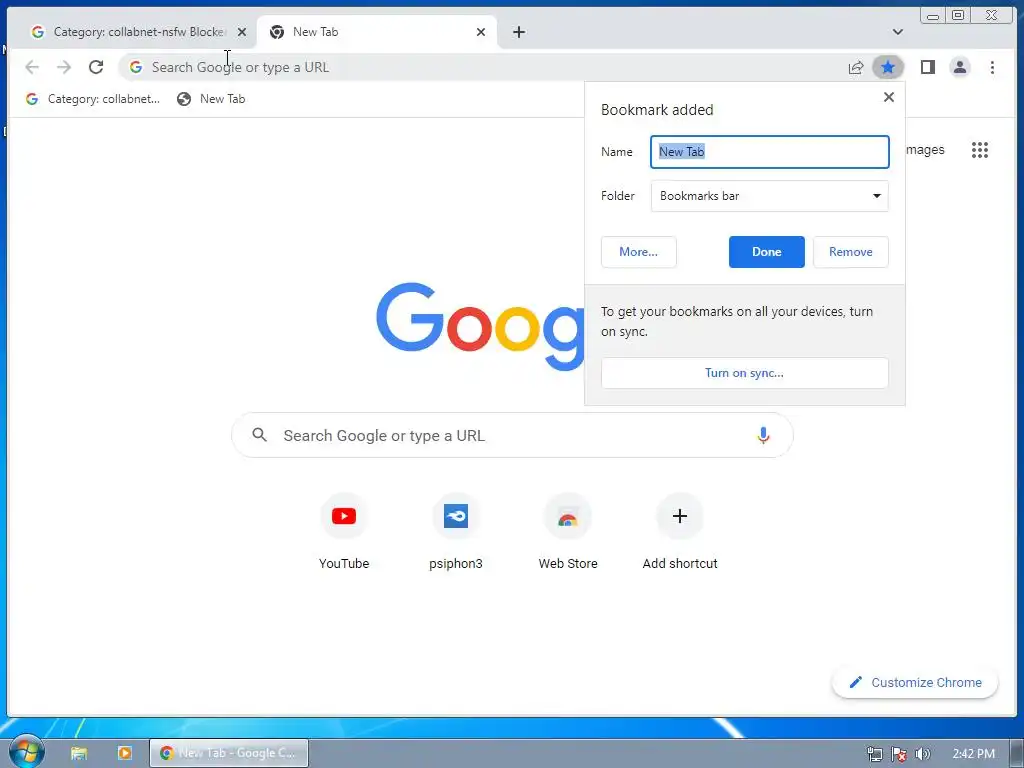Screen dimensions: 1024x768
Task: Open the psiphon3 shortcut
Action: (x=456, y=532)
